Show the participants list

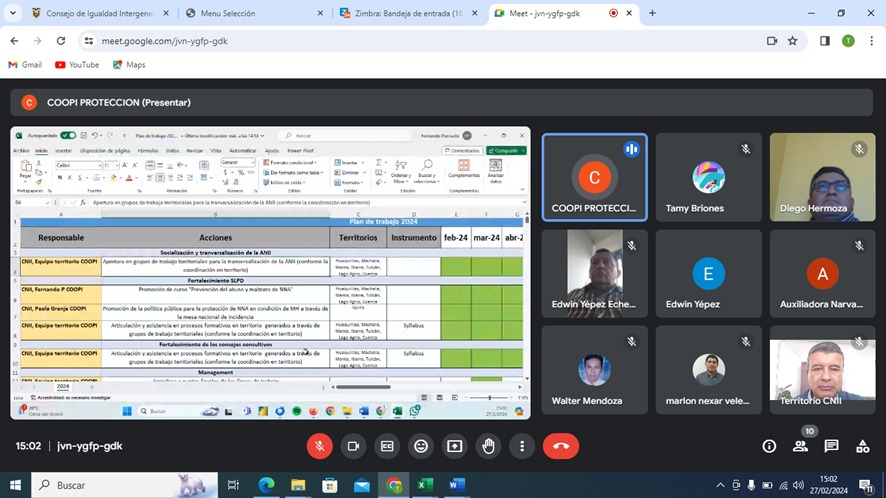tap(800, 446)
